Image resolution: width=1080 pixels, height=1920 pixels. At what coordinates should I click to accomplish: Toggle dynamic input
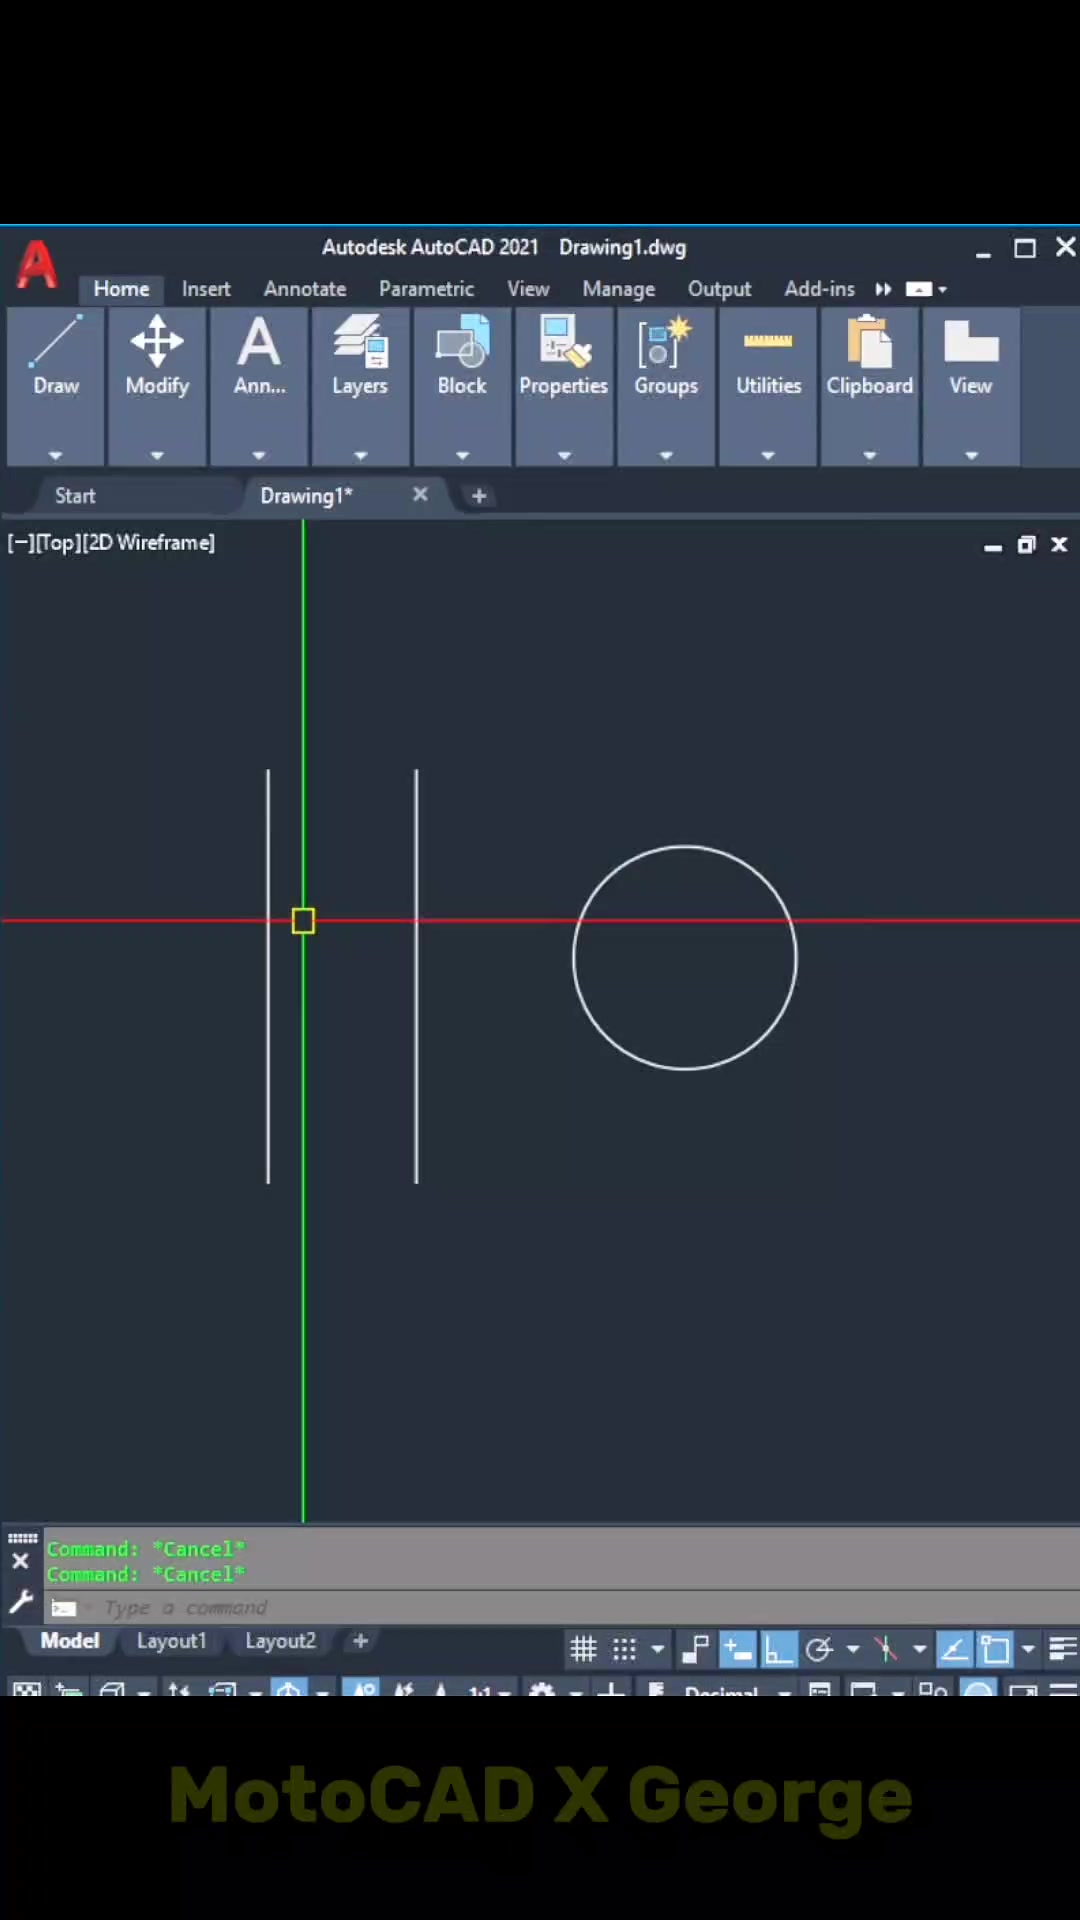tap(738, 1649)
